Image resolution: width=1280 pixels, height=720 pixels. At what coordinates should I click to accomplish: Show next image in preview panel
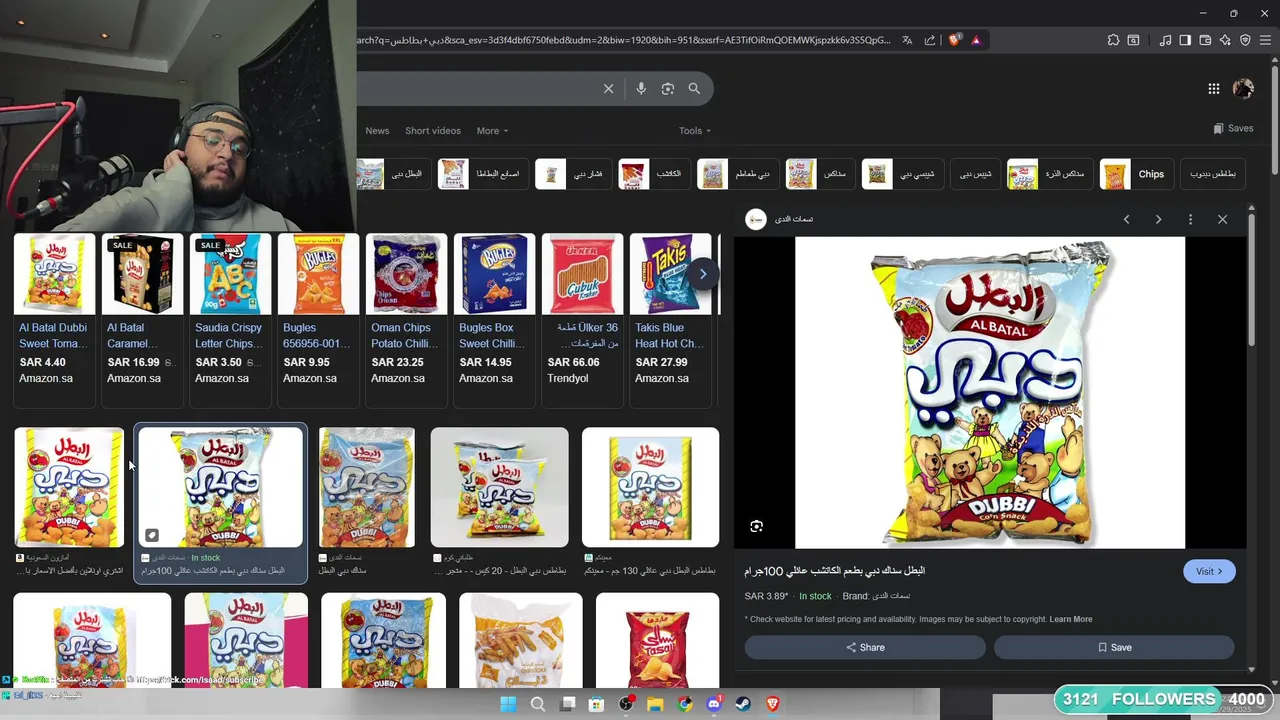tap(1158, 219)
